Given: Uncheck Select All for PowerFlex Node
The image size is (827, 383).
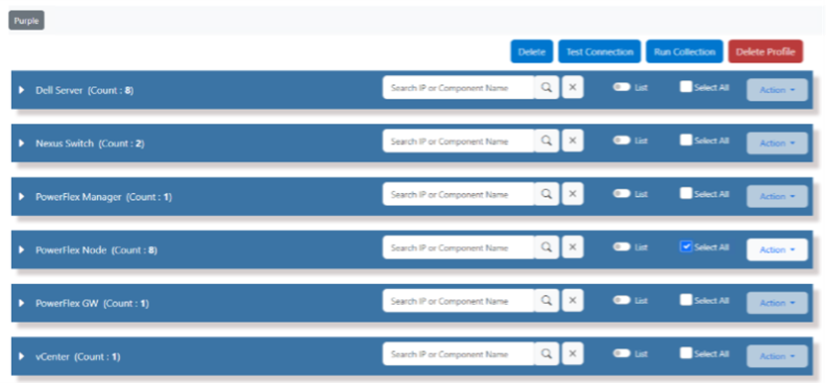Looking at the screenshot, I should [x=686, y=247].
